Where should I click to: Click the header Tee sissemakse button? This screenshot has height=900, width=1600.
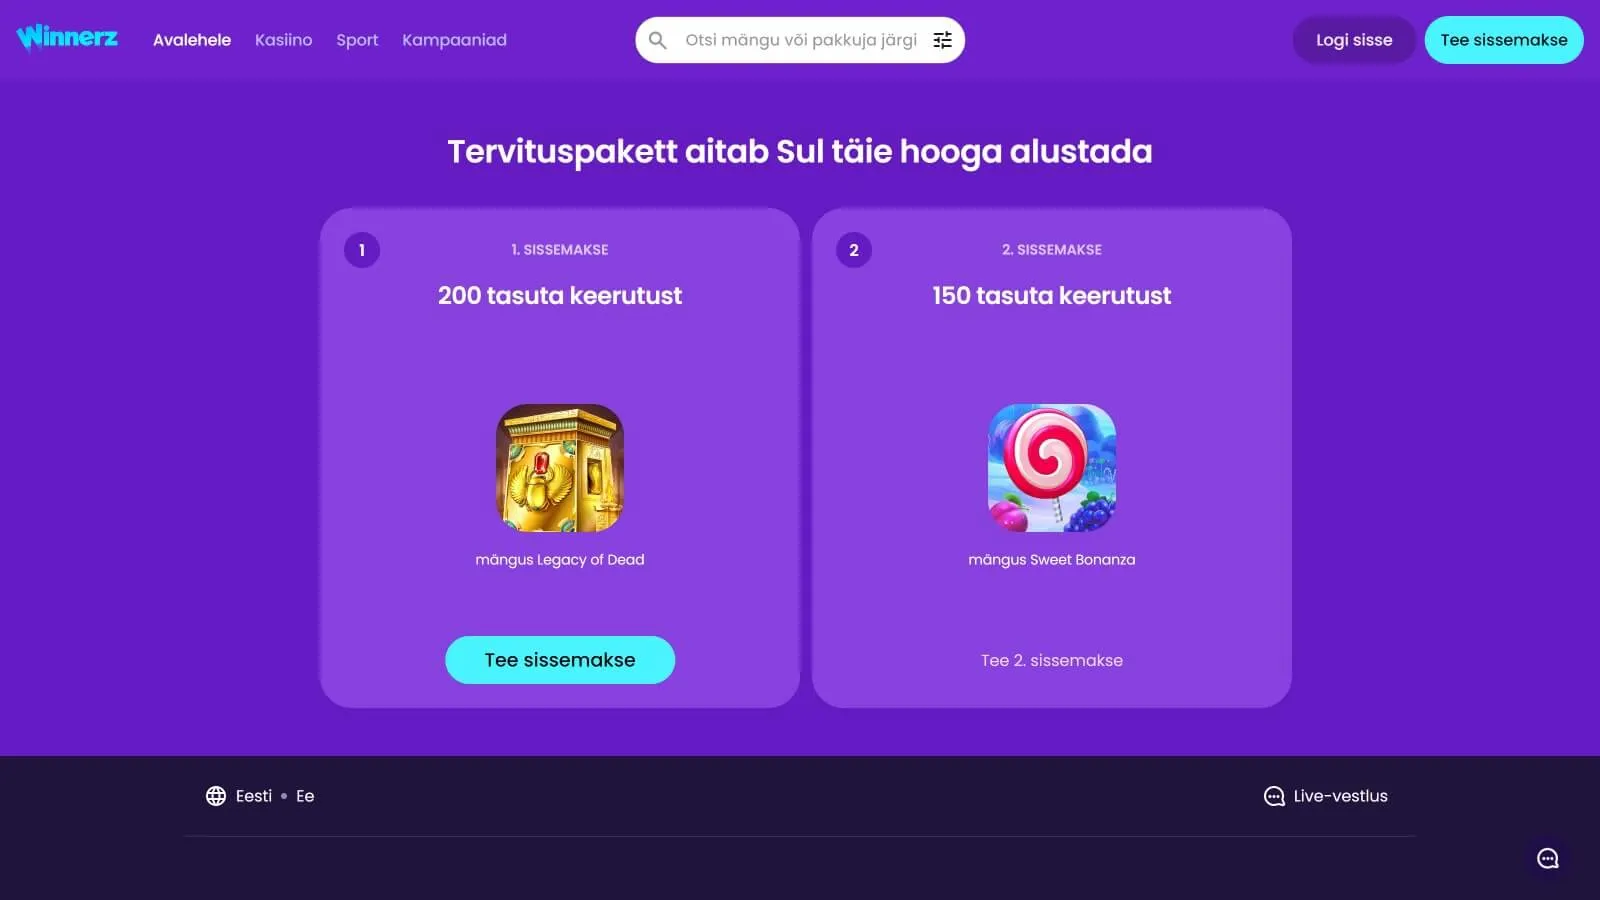click(1504, 40)
